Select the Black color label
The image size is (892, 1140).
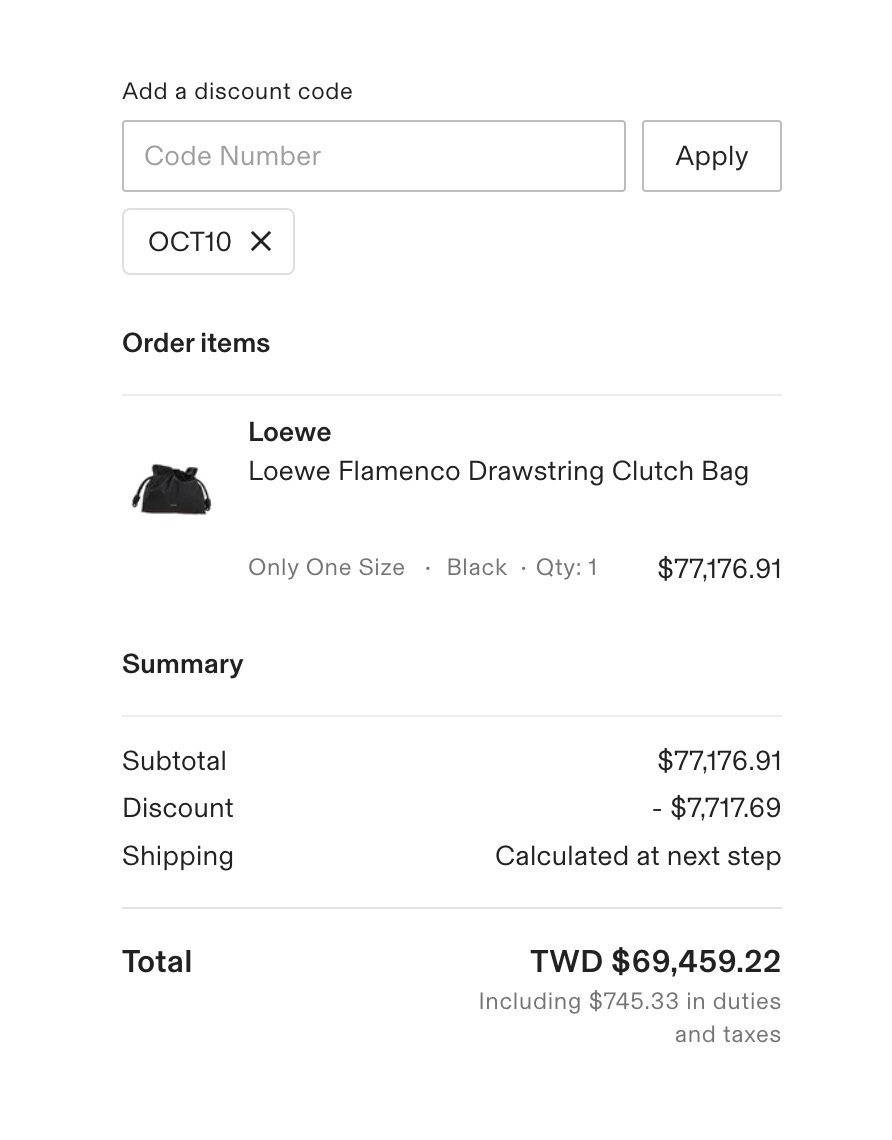(476, 568)
